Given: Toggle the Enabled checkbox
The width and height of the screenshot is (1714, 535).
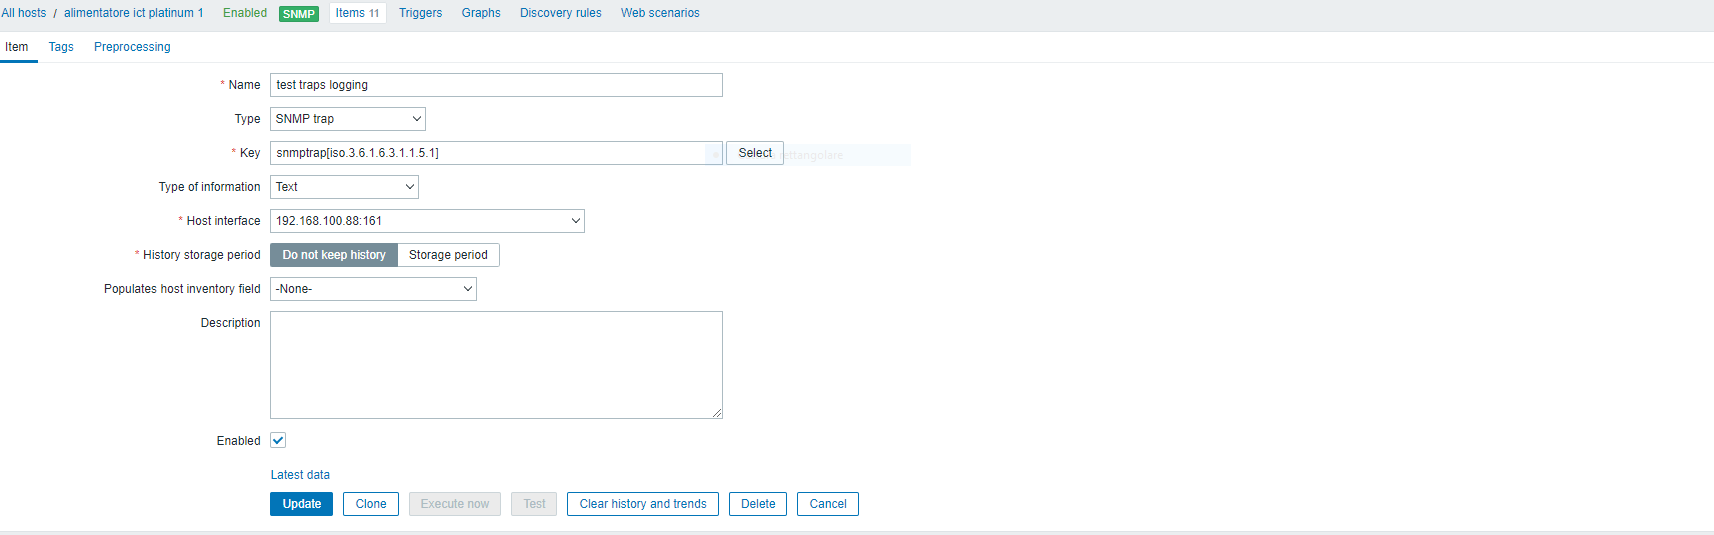Looking at the screenshot, I should (x=278, y=440).
